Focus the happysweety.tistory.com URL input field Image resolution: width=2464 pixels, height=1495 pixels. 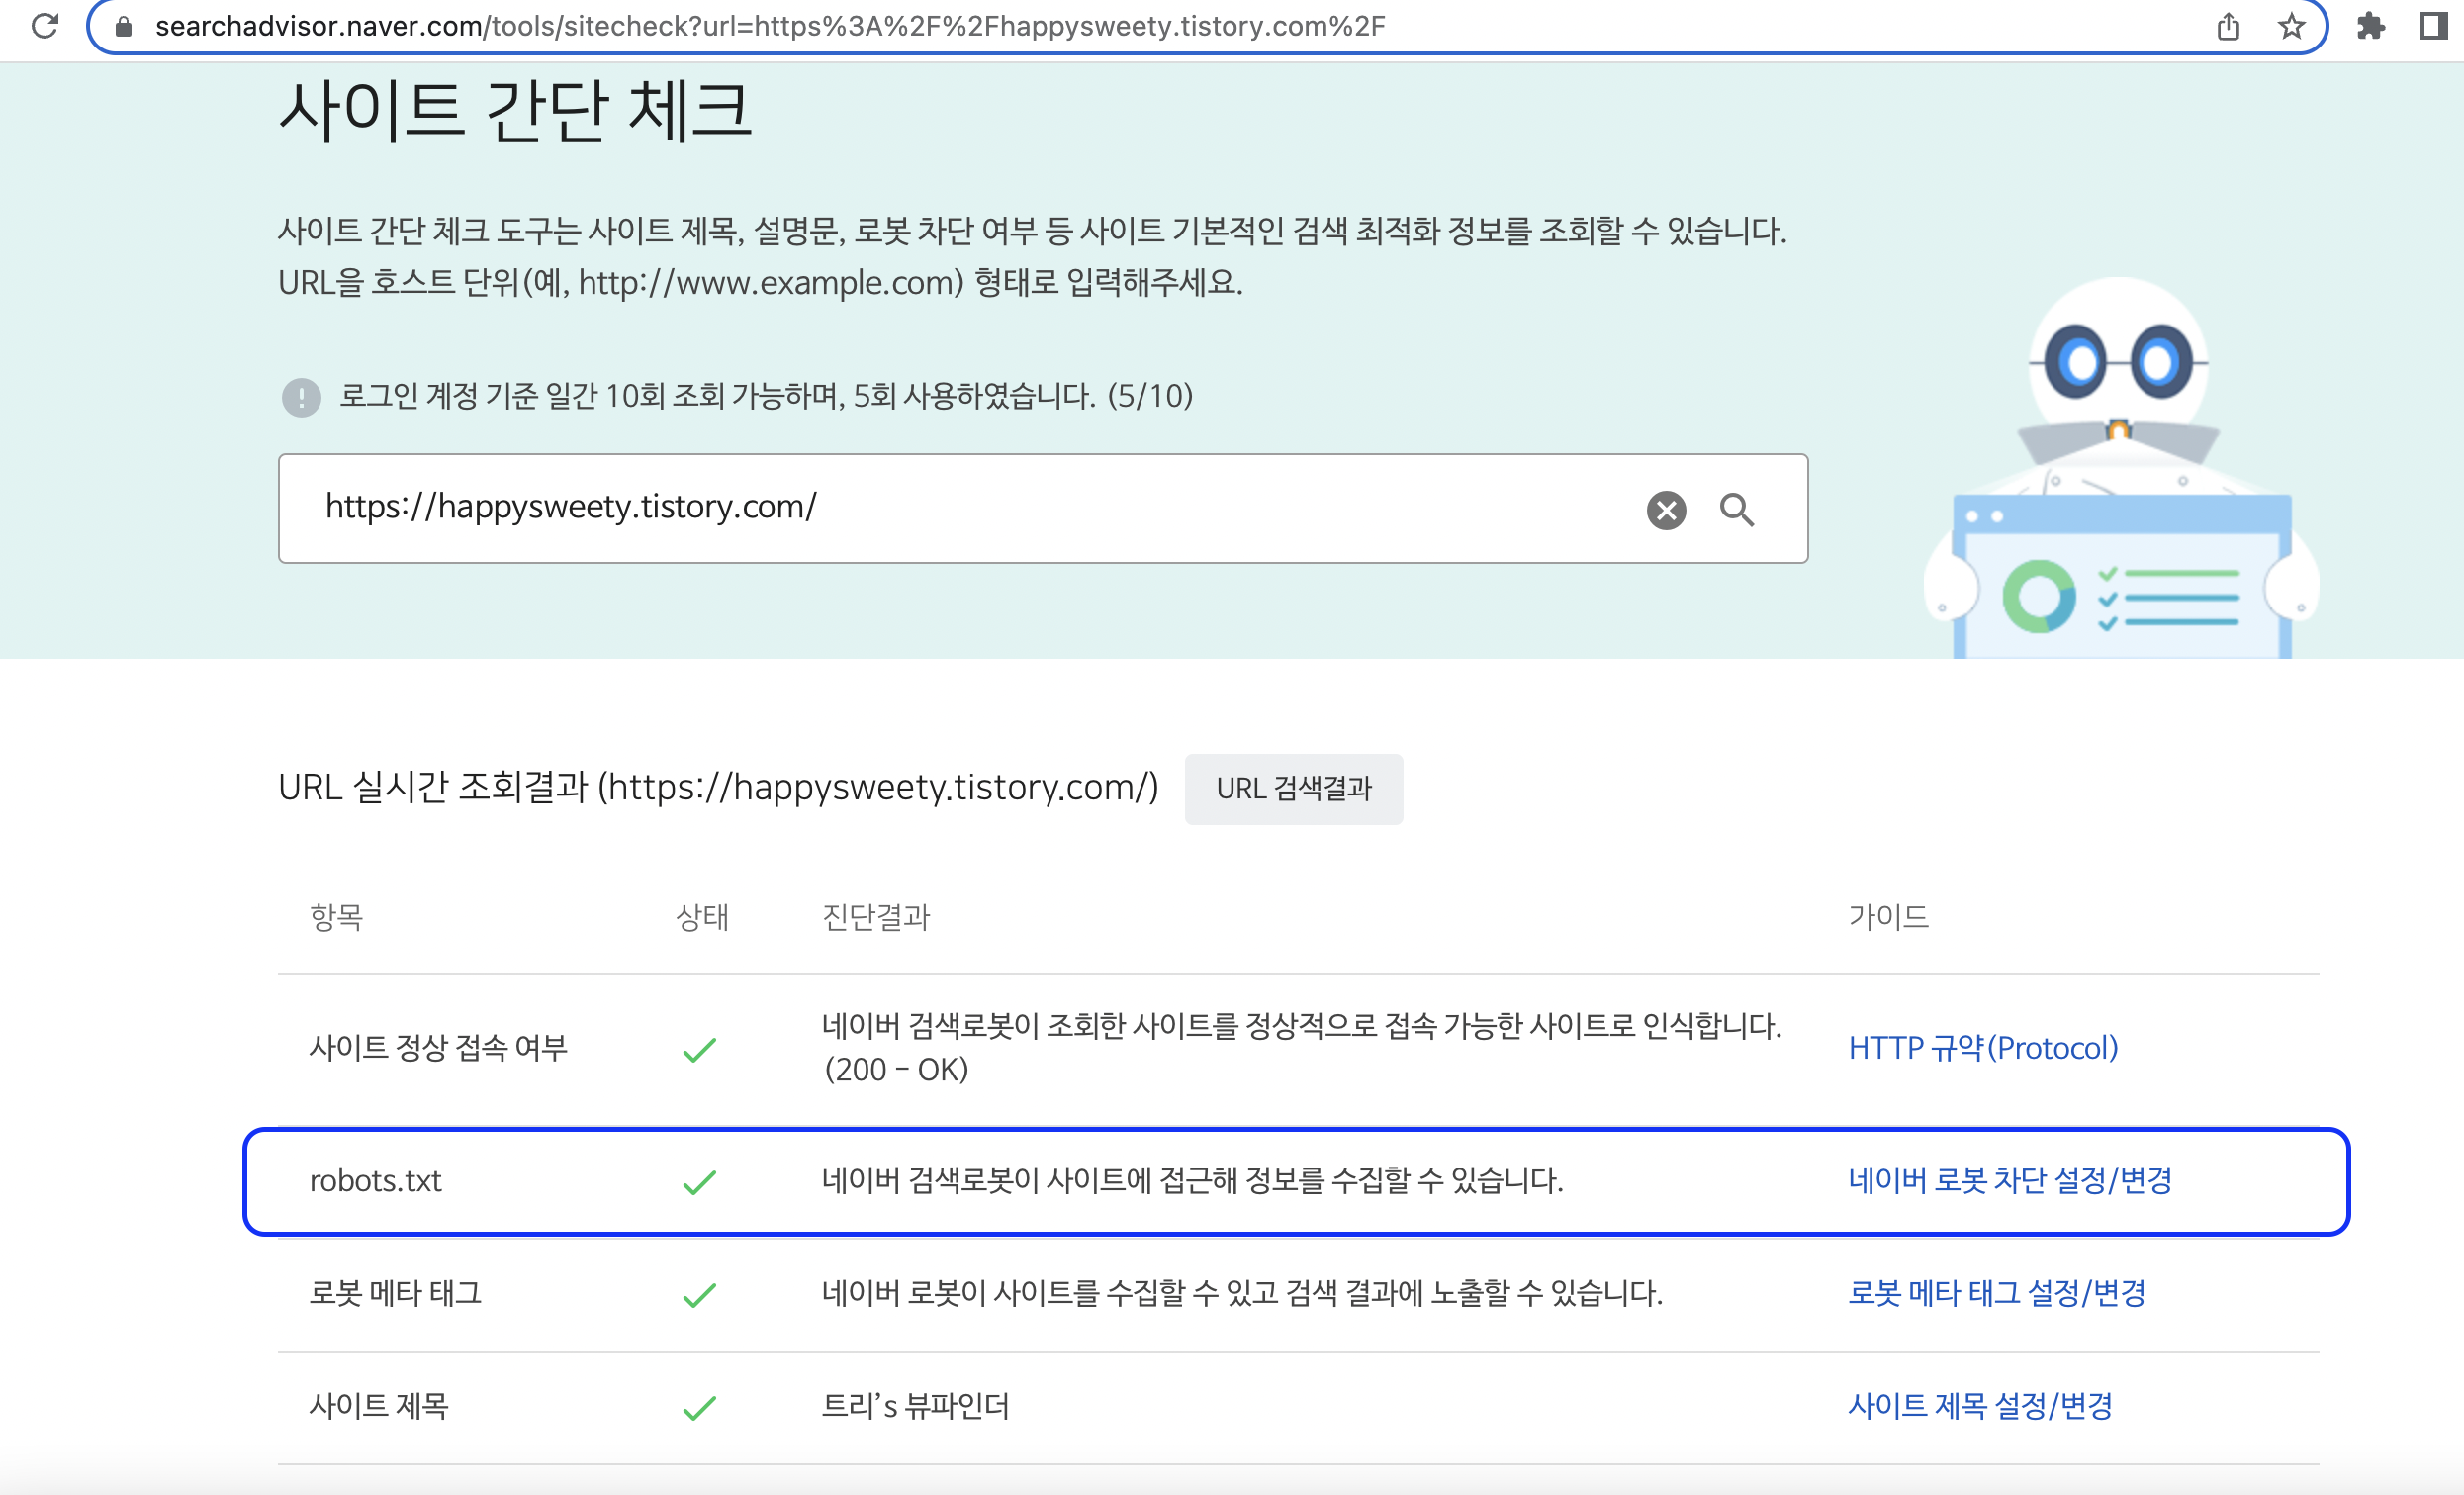[x=1043, y=509]
